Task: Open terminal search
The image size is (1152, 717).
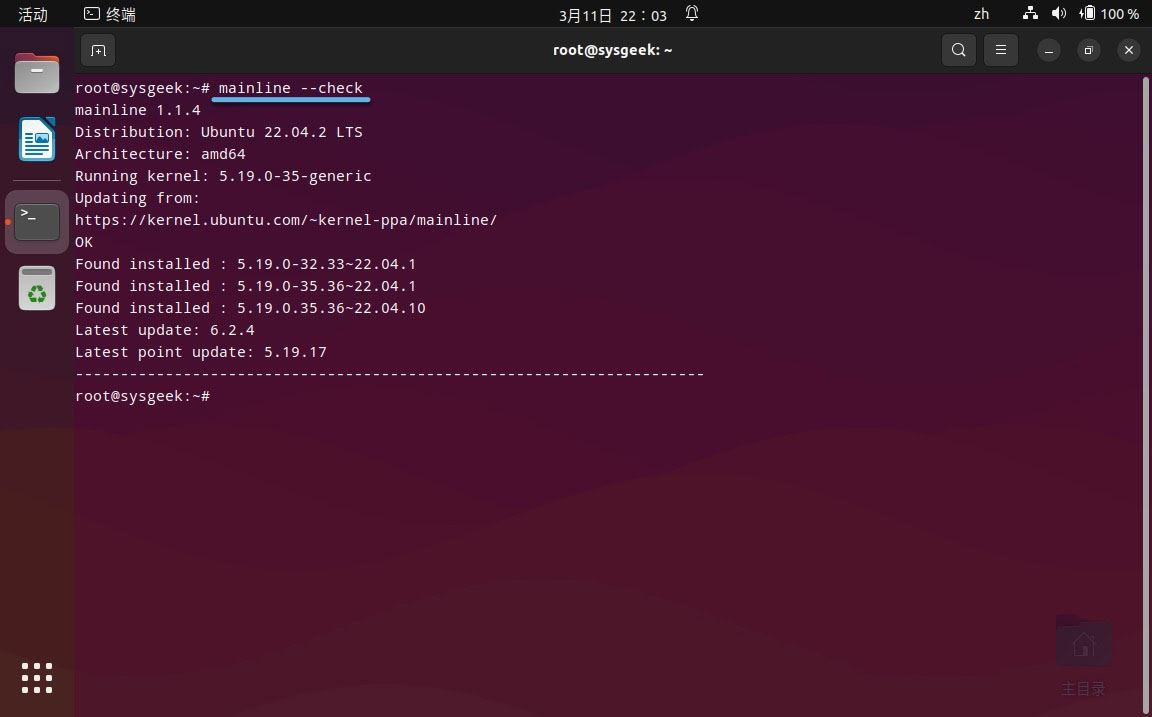Action: pyautogui.click(x=958, y=50)
